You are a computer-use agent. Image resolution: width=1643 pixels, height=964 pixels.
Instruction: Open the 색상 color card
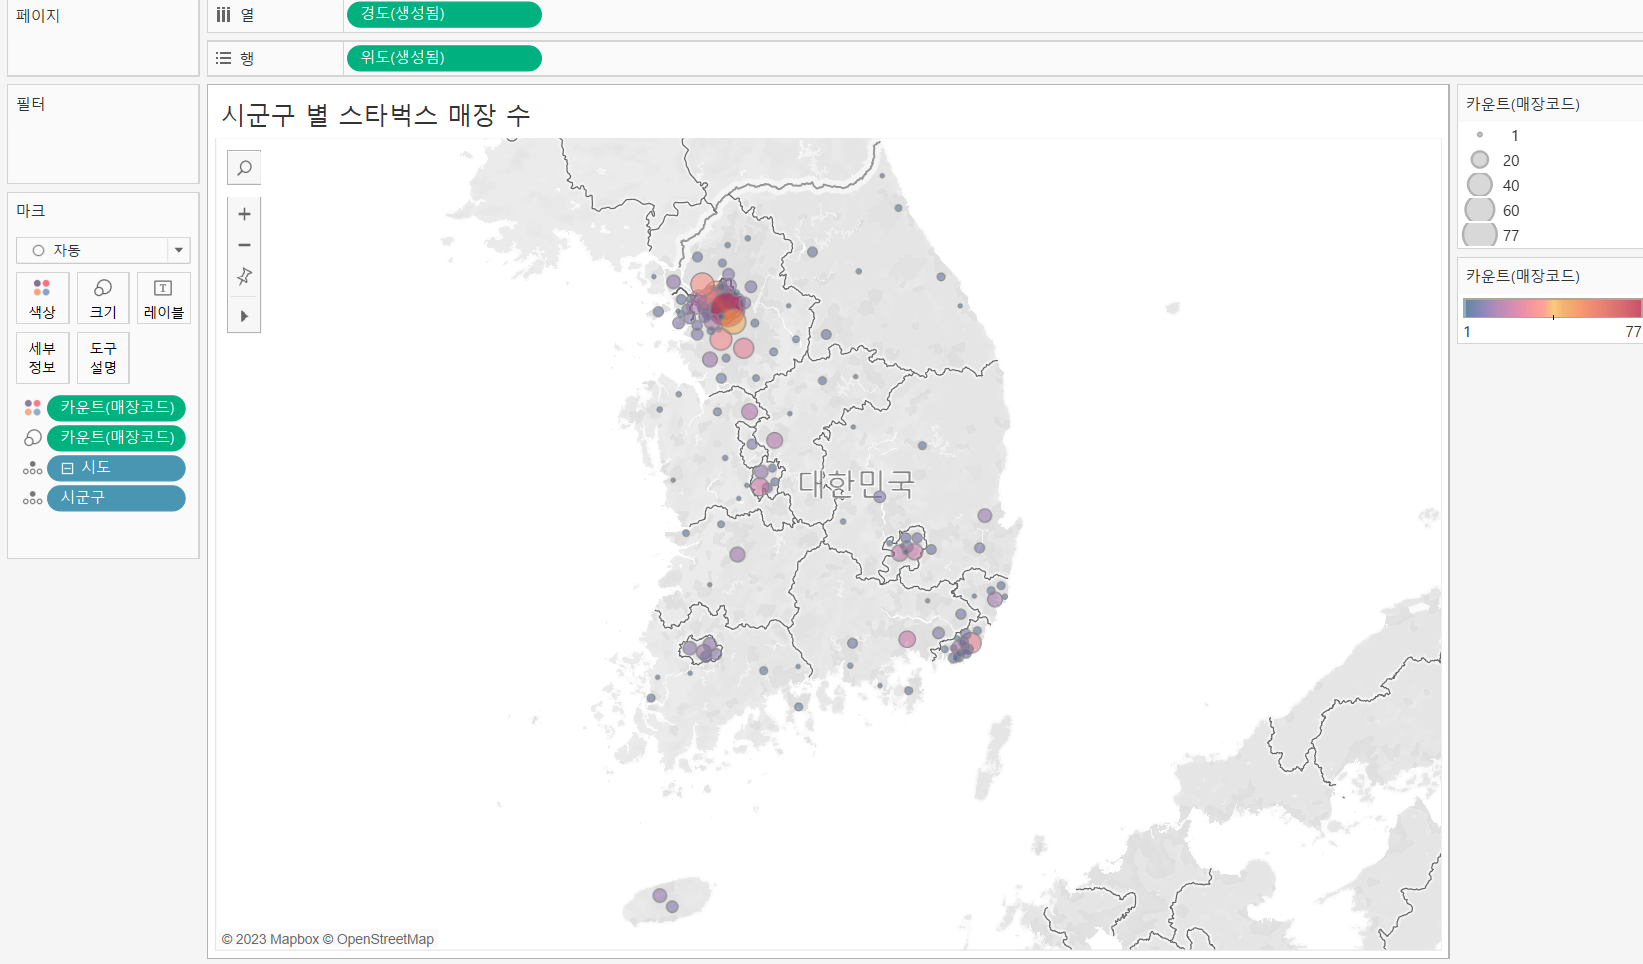42,298
